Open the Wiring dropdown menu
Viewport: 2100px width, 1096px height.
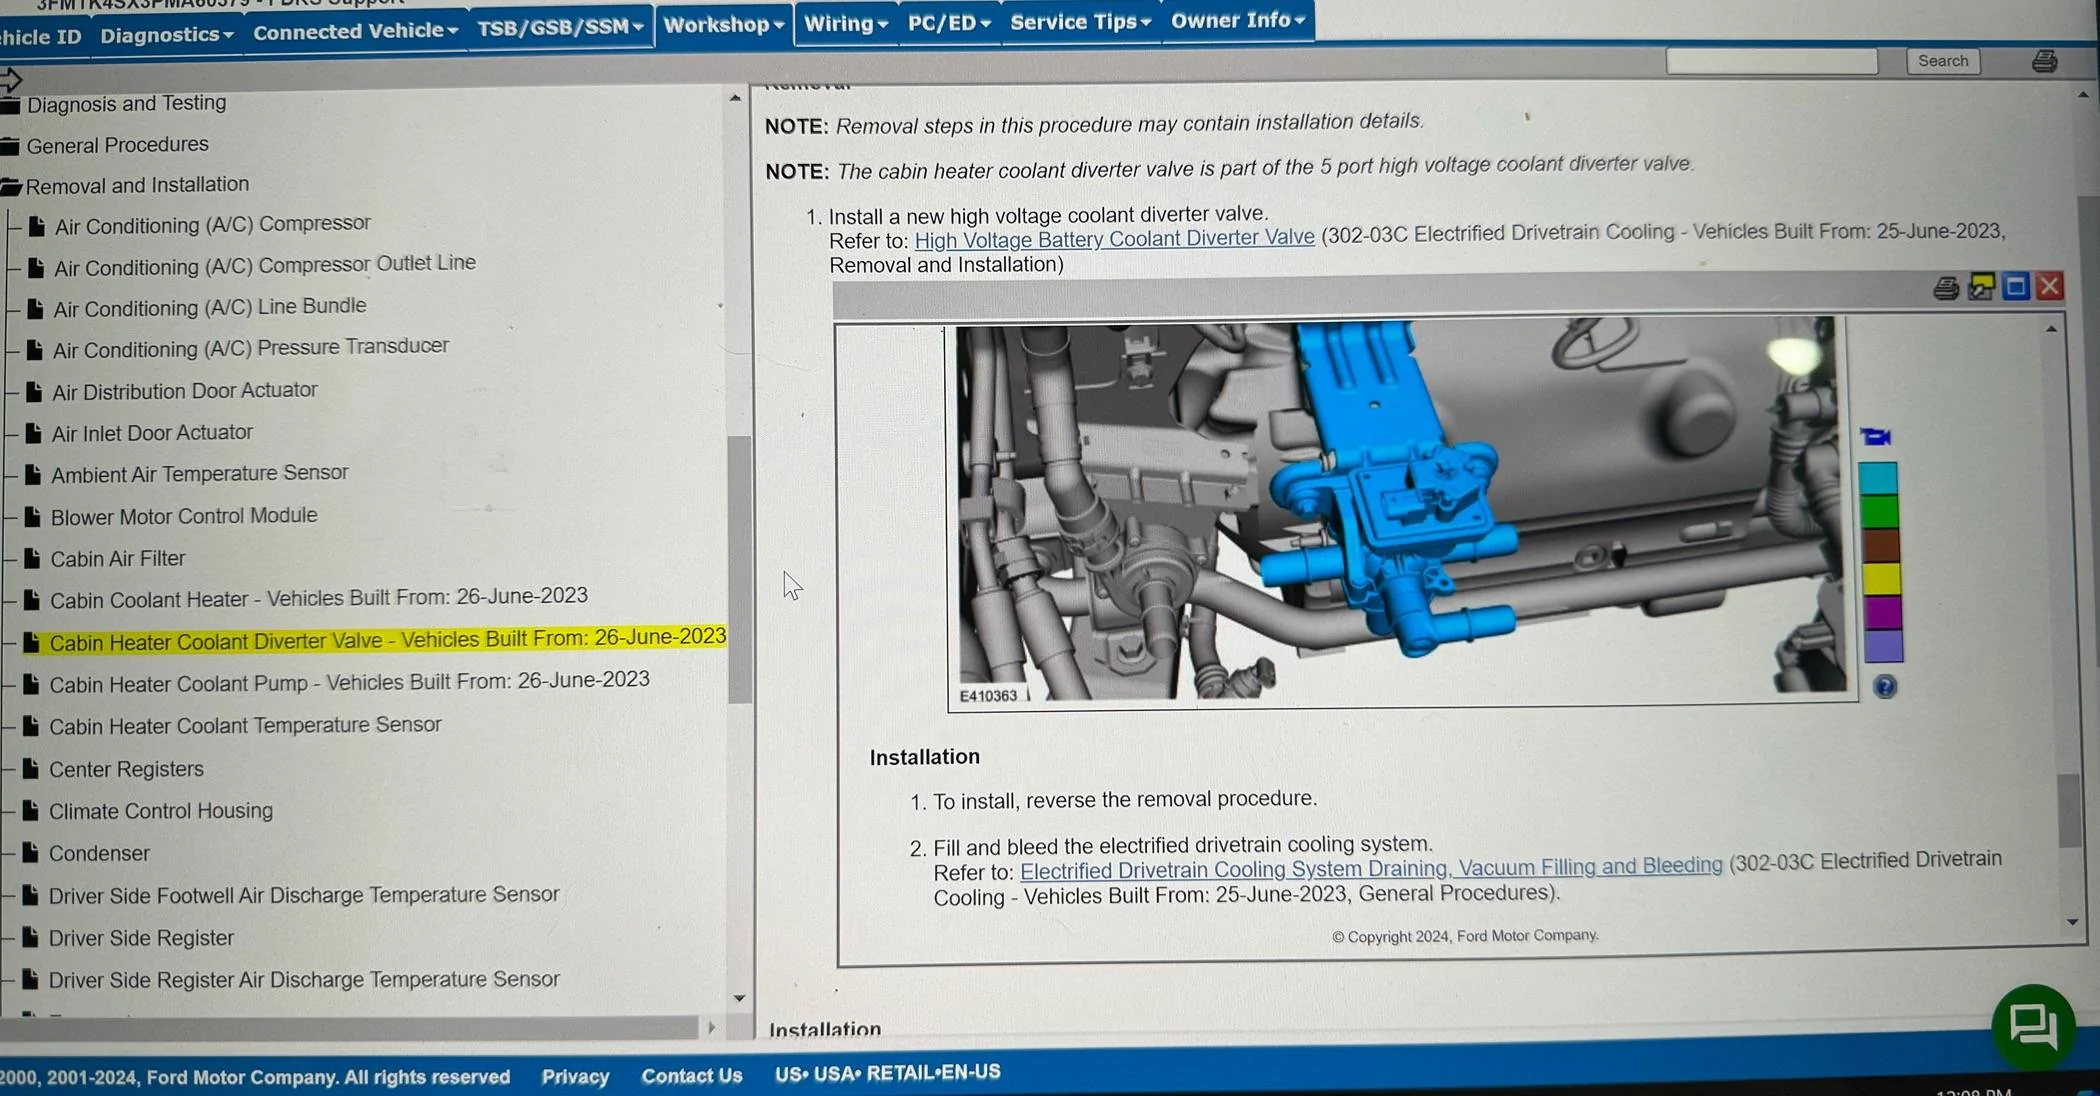click(x=845, y=23)
